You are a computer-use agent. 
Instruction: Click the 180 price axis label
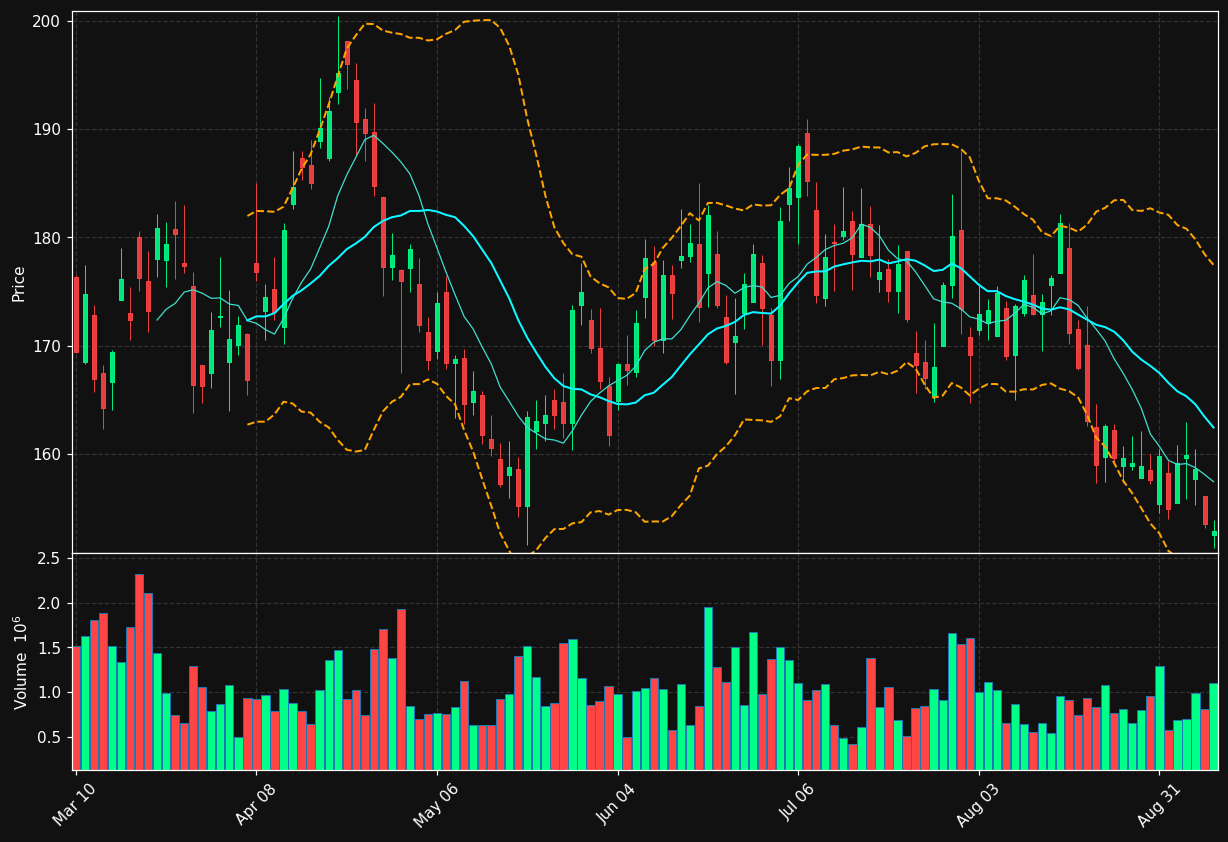pyautogui.click(x=48, y=238)
